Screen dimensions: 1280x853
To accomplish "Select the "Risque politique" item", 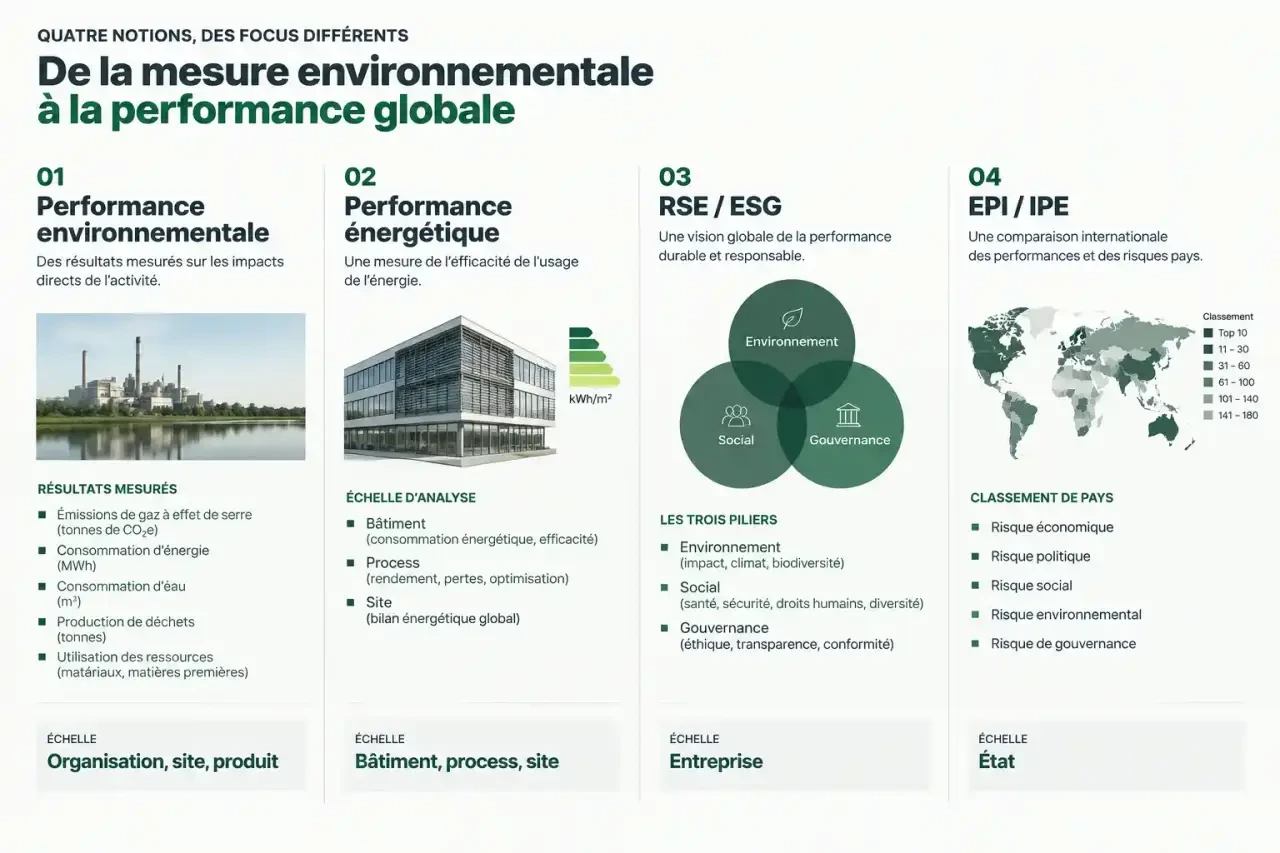I will [1041, 556].
